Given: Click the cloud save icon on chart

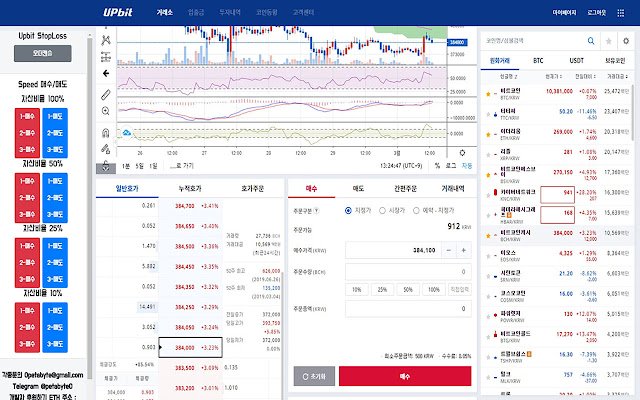Looking at the screenshot, I should click(x=127, y=133).
